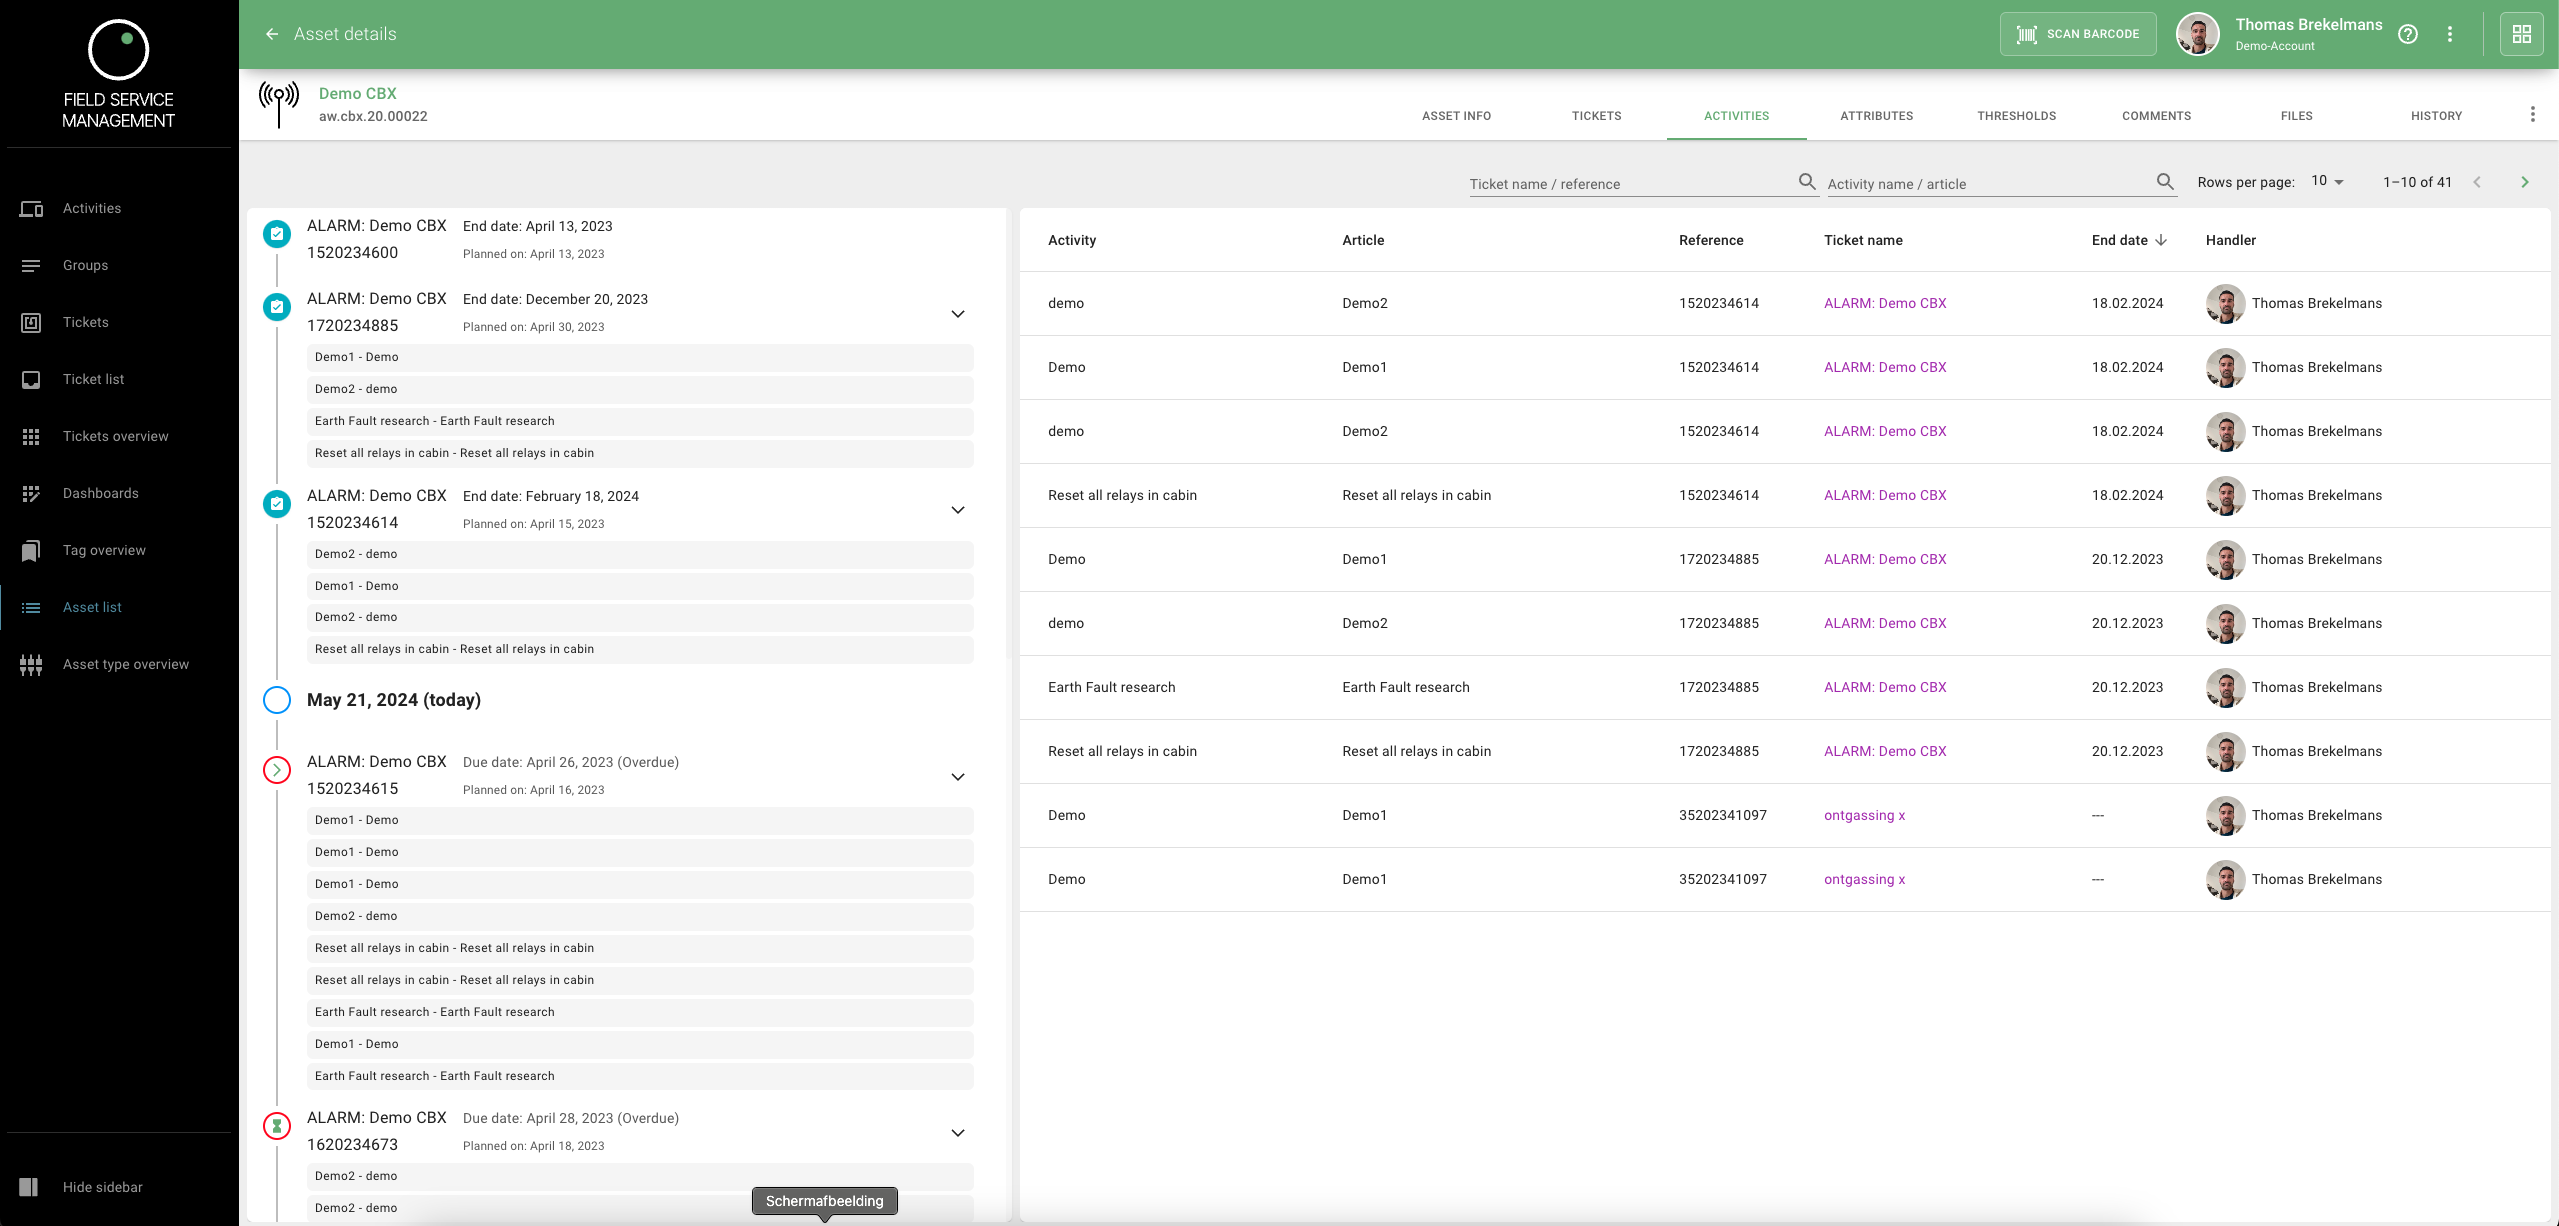Collapse ticket 1520234614 with its chevron
The image size is (2559, 1226).
[x=957, y=510]
